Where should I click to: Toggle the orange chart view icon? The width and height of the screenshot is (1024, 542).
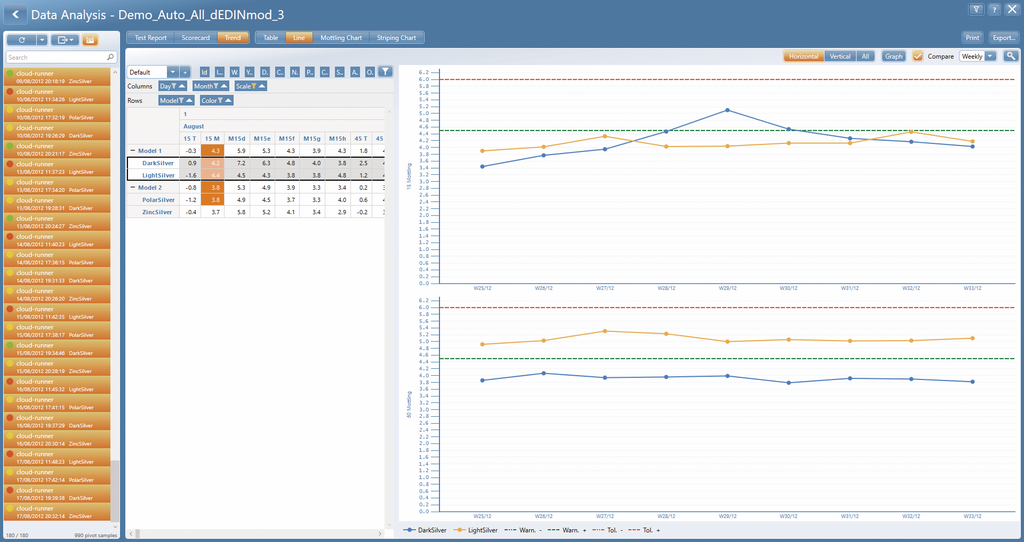pos(90,40)
